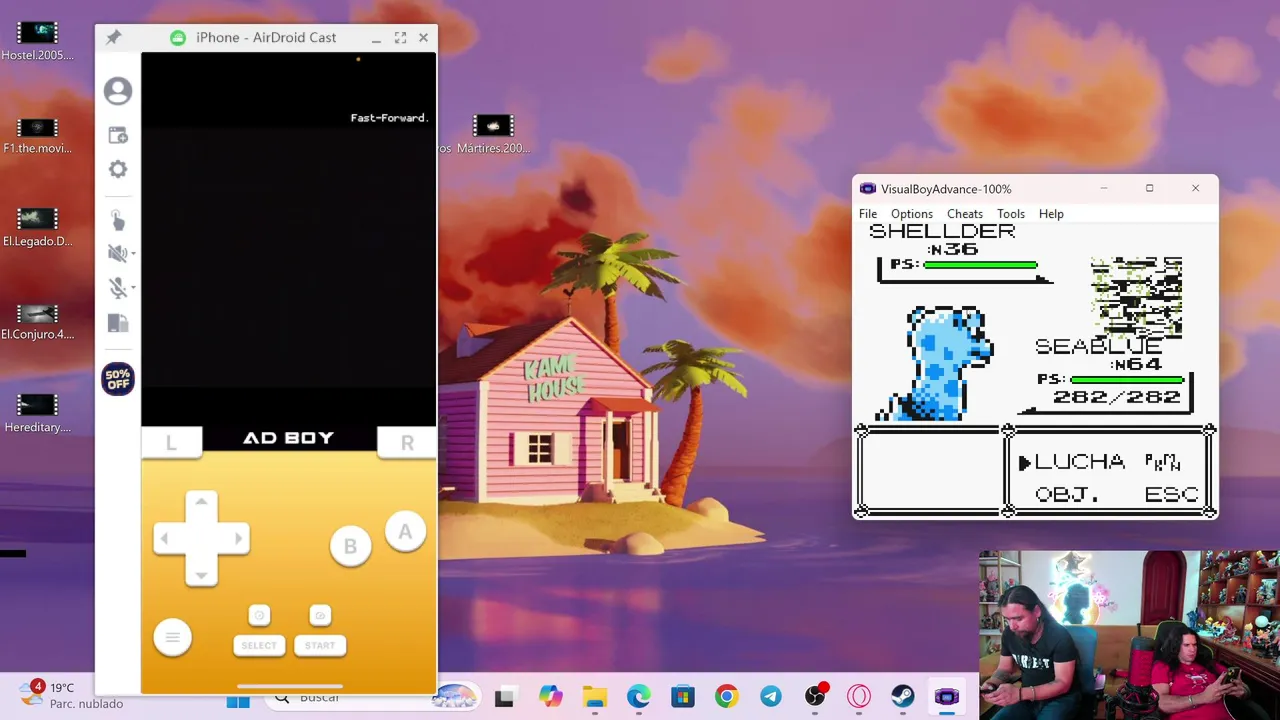Open Cheats menu in VisualBoyAdvance
The image size is (1280, 720).
(x=965, y=214)
